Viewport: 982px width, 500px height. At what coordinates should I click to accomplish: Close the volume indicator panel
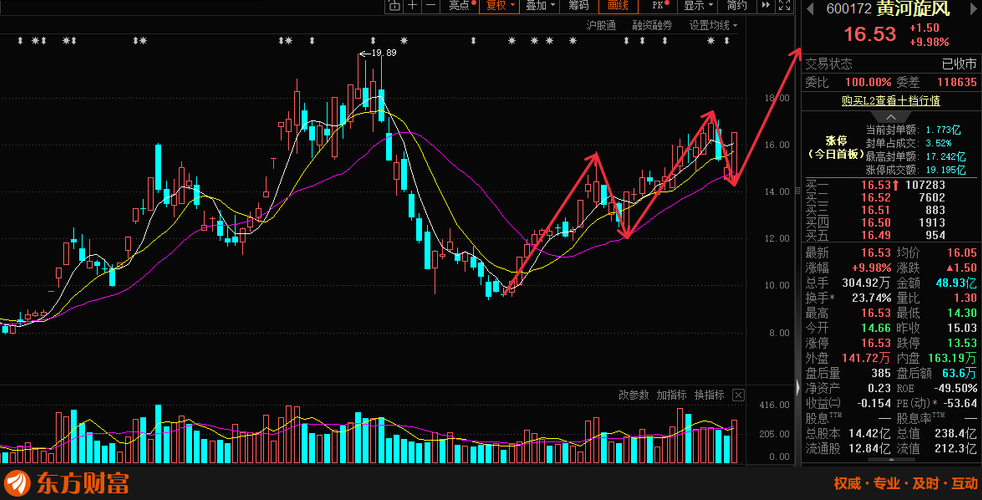tap(738, 395)
